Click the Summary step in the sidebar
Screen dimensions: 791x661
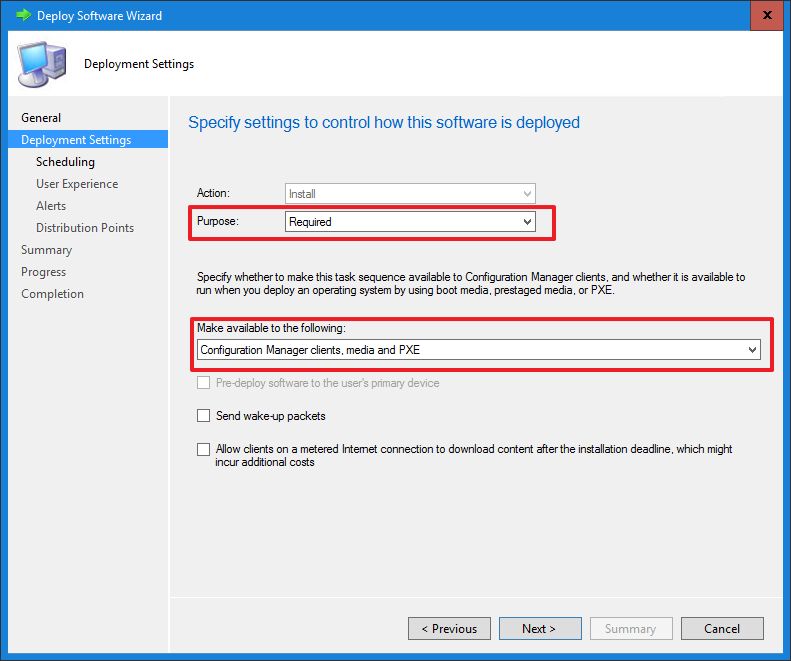[x=46, y=250]
